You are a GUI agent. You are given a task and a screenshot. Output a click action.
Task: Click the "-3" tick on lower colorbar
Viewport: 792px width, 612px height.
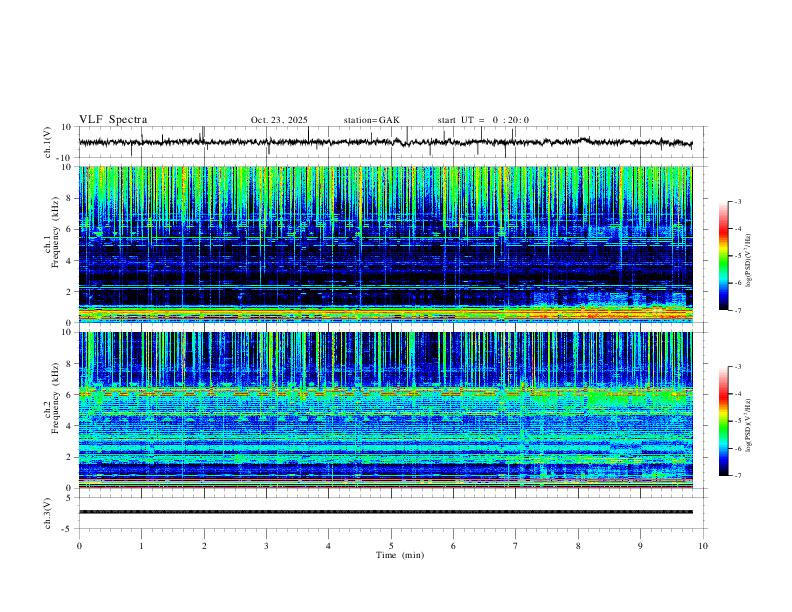[737, 367]
